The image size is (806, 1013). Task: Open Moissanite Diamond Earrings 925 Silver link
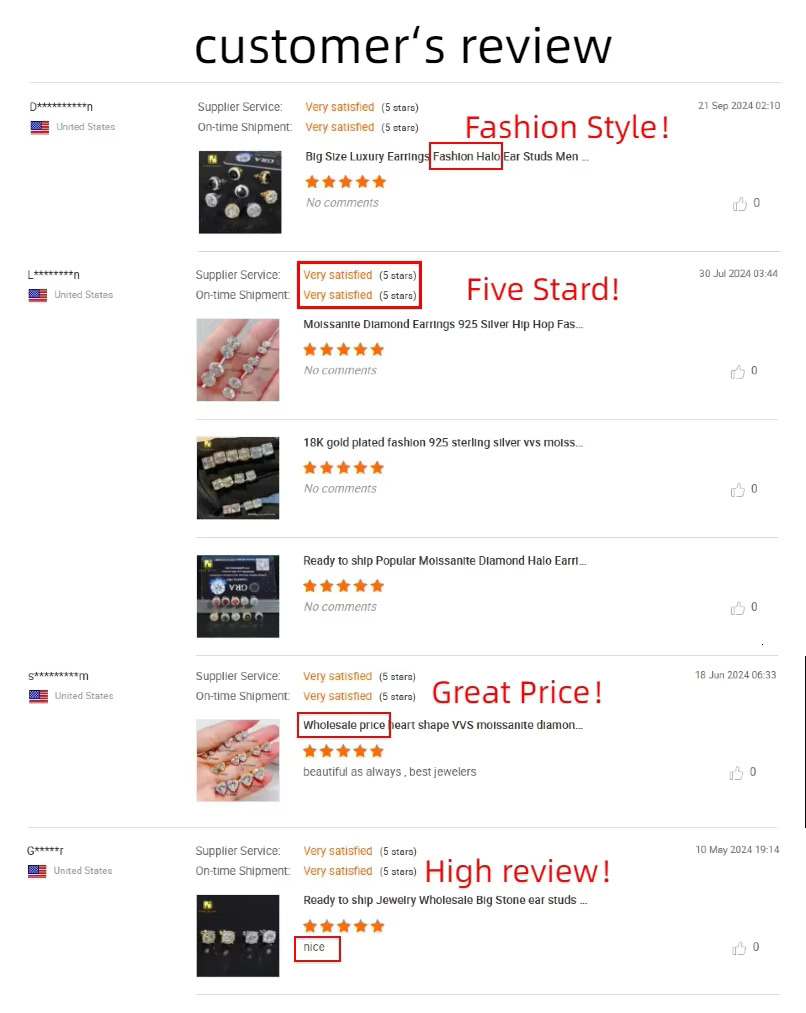[443, 324]
